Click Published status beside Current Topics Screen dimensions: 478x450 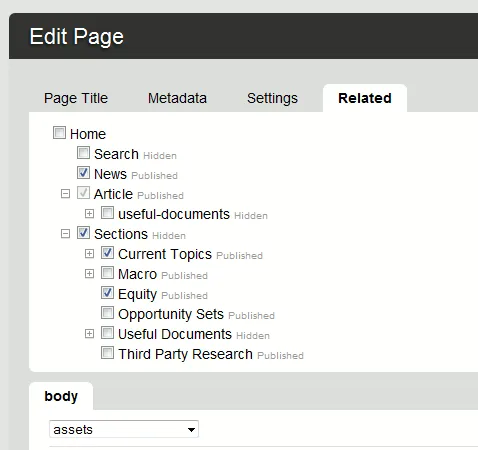[240, 256]
